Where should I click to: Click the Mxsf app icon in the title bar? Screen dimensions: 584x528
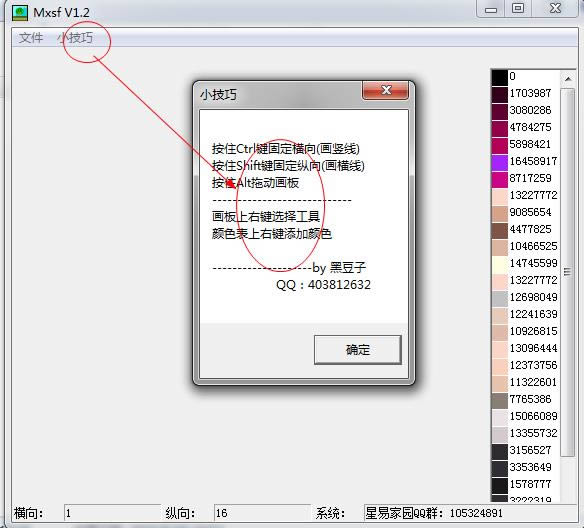20,12
